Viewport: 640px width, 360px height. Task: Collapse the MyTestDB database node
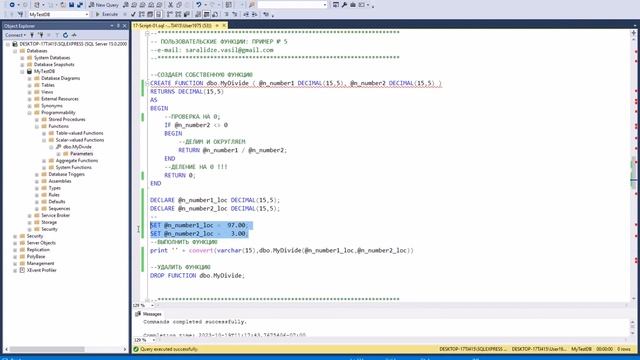(22, 71)
